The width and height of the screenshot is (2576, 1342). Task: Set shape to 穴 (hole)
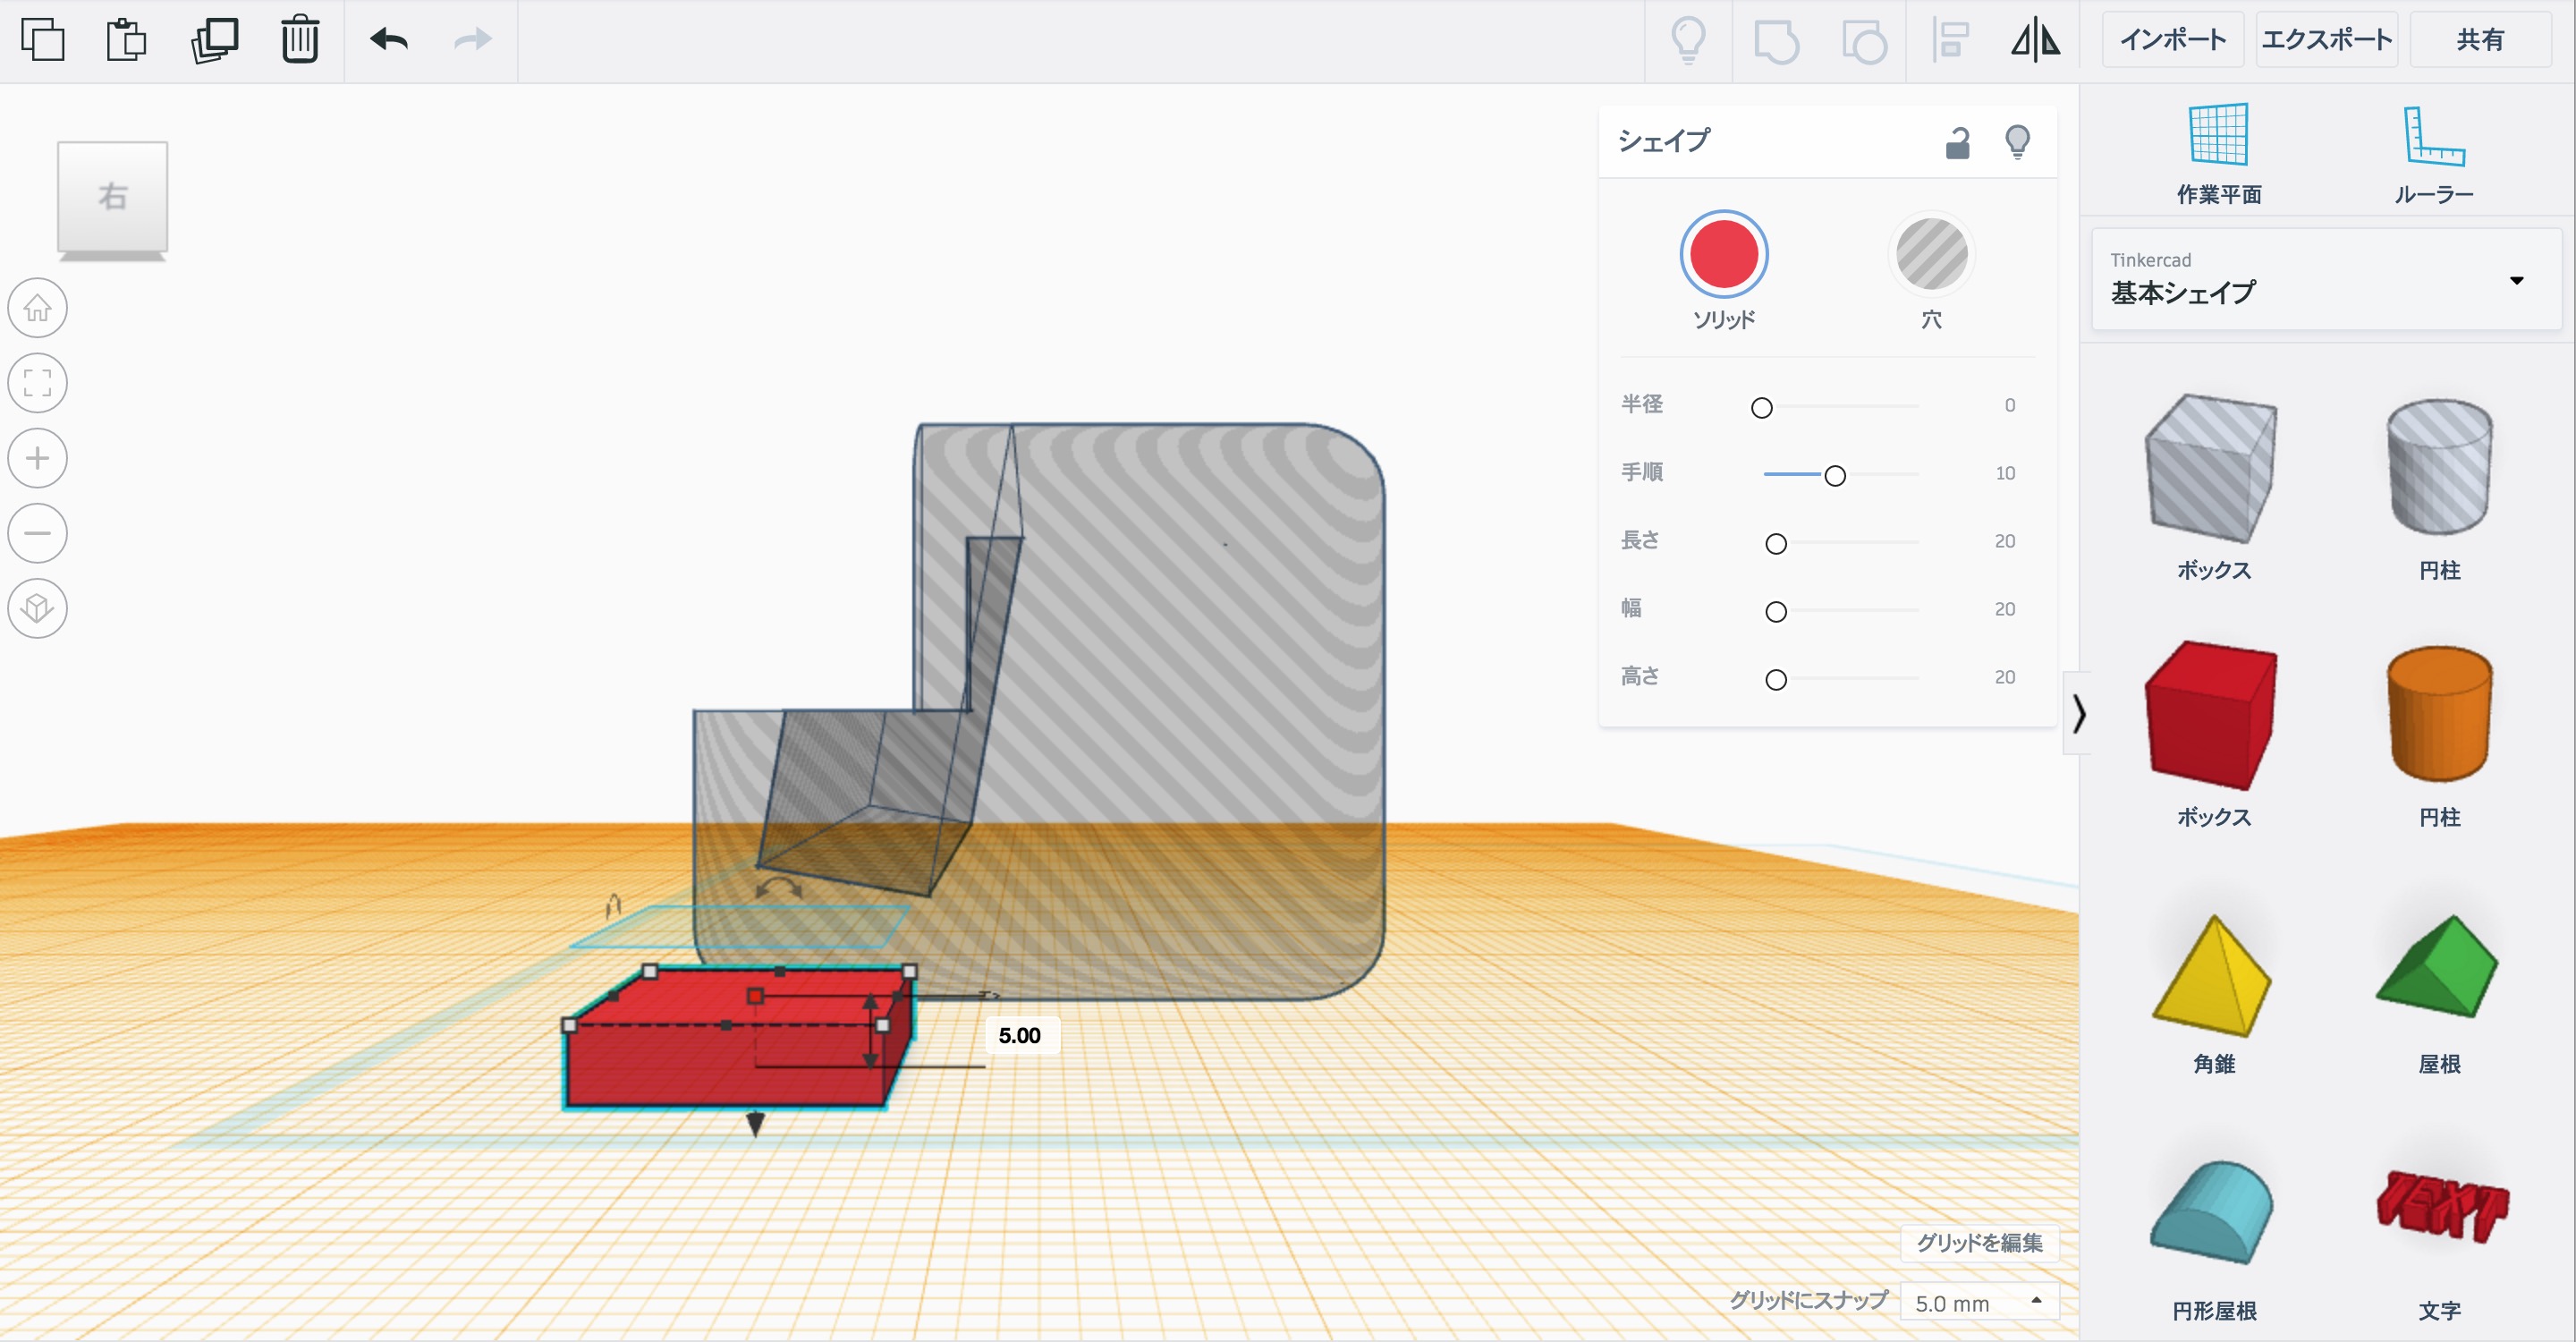point(1931,254)
